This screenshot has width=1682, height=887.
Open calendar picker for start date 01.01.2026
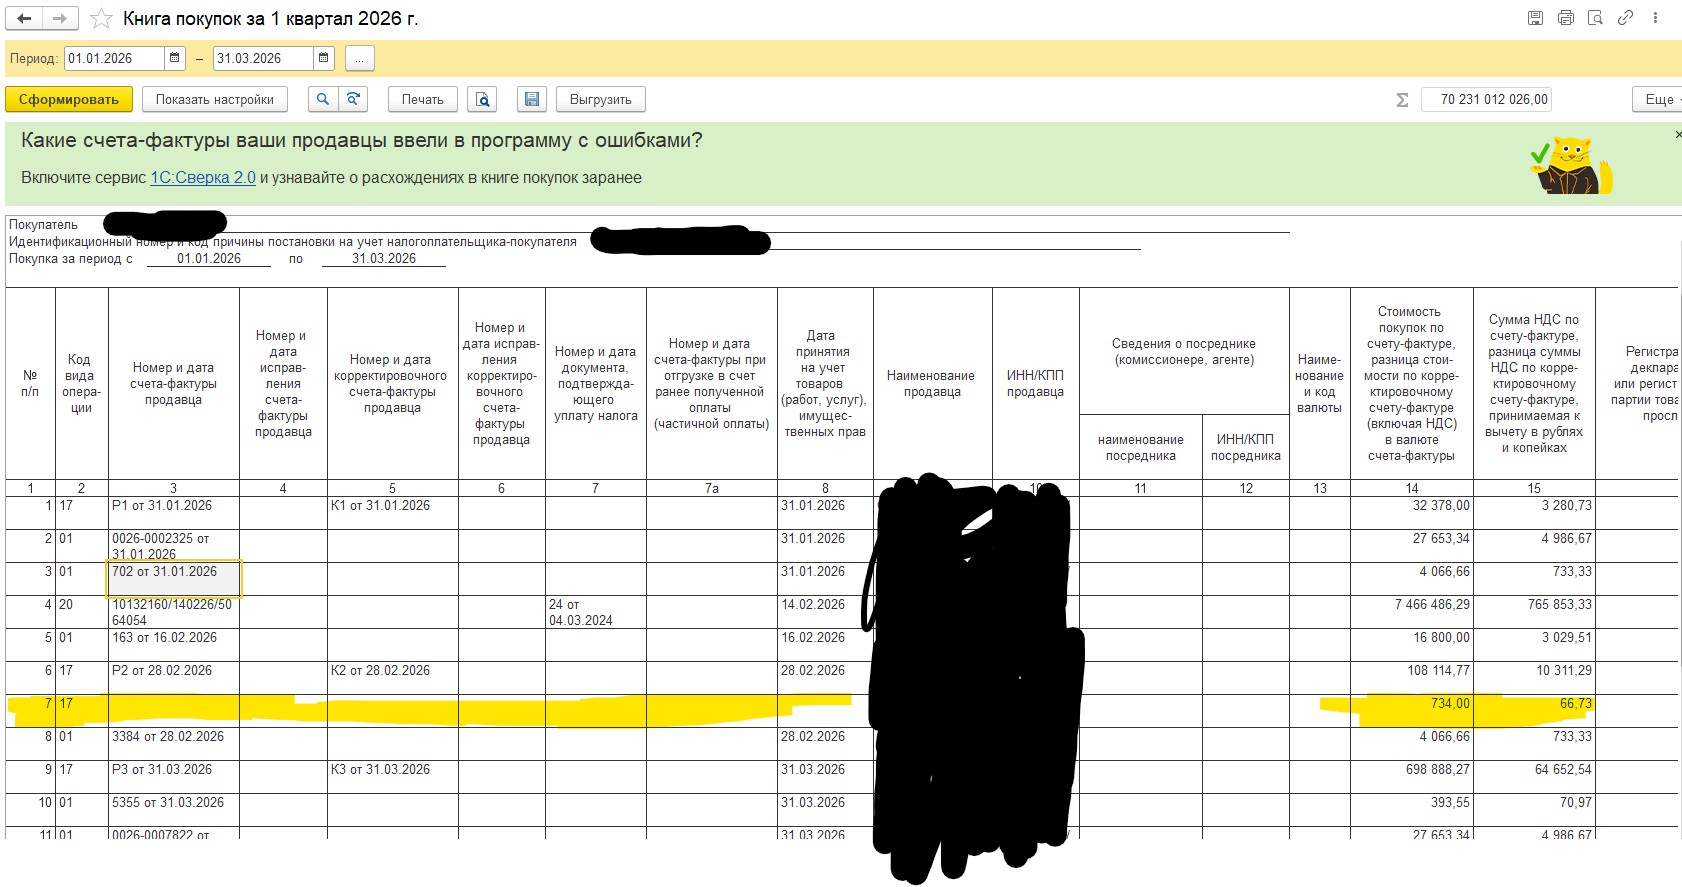(175, 58)
